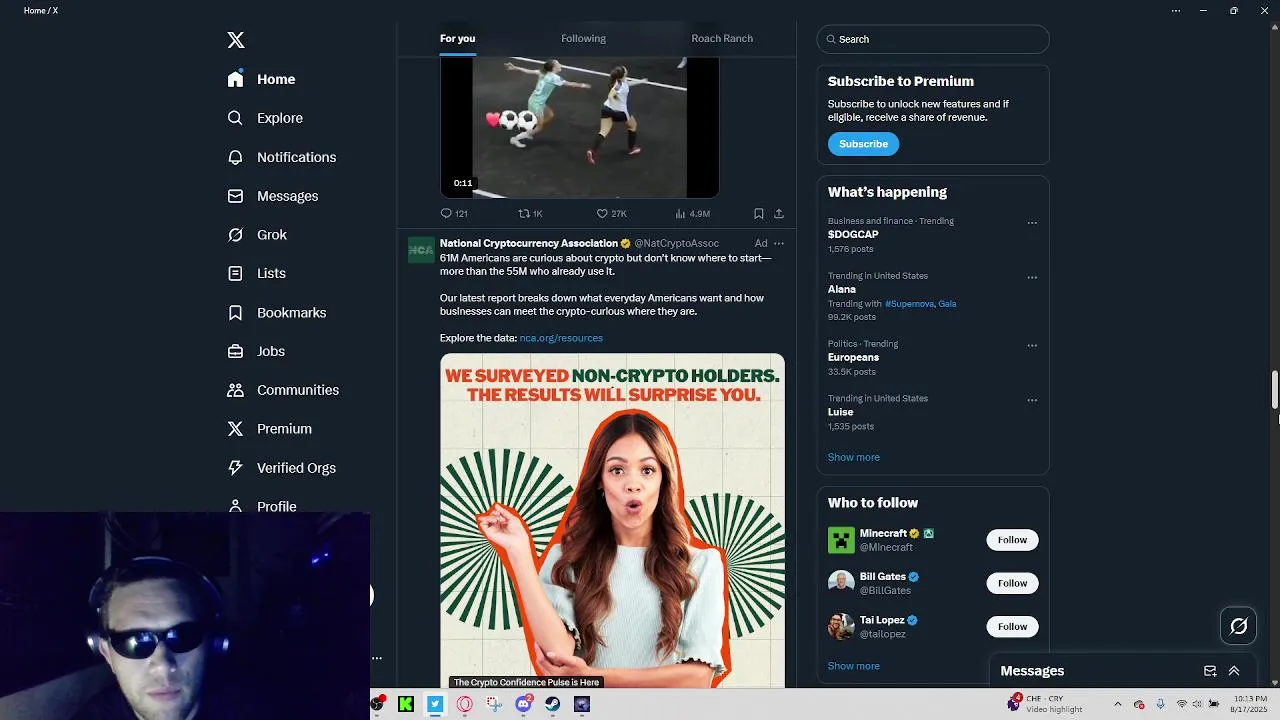Open the Europeans trending topic

click(x=853, y=357)
